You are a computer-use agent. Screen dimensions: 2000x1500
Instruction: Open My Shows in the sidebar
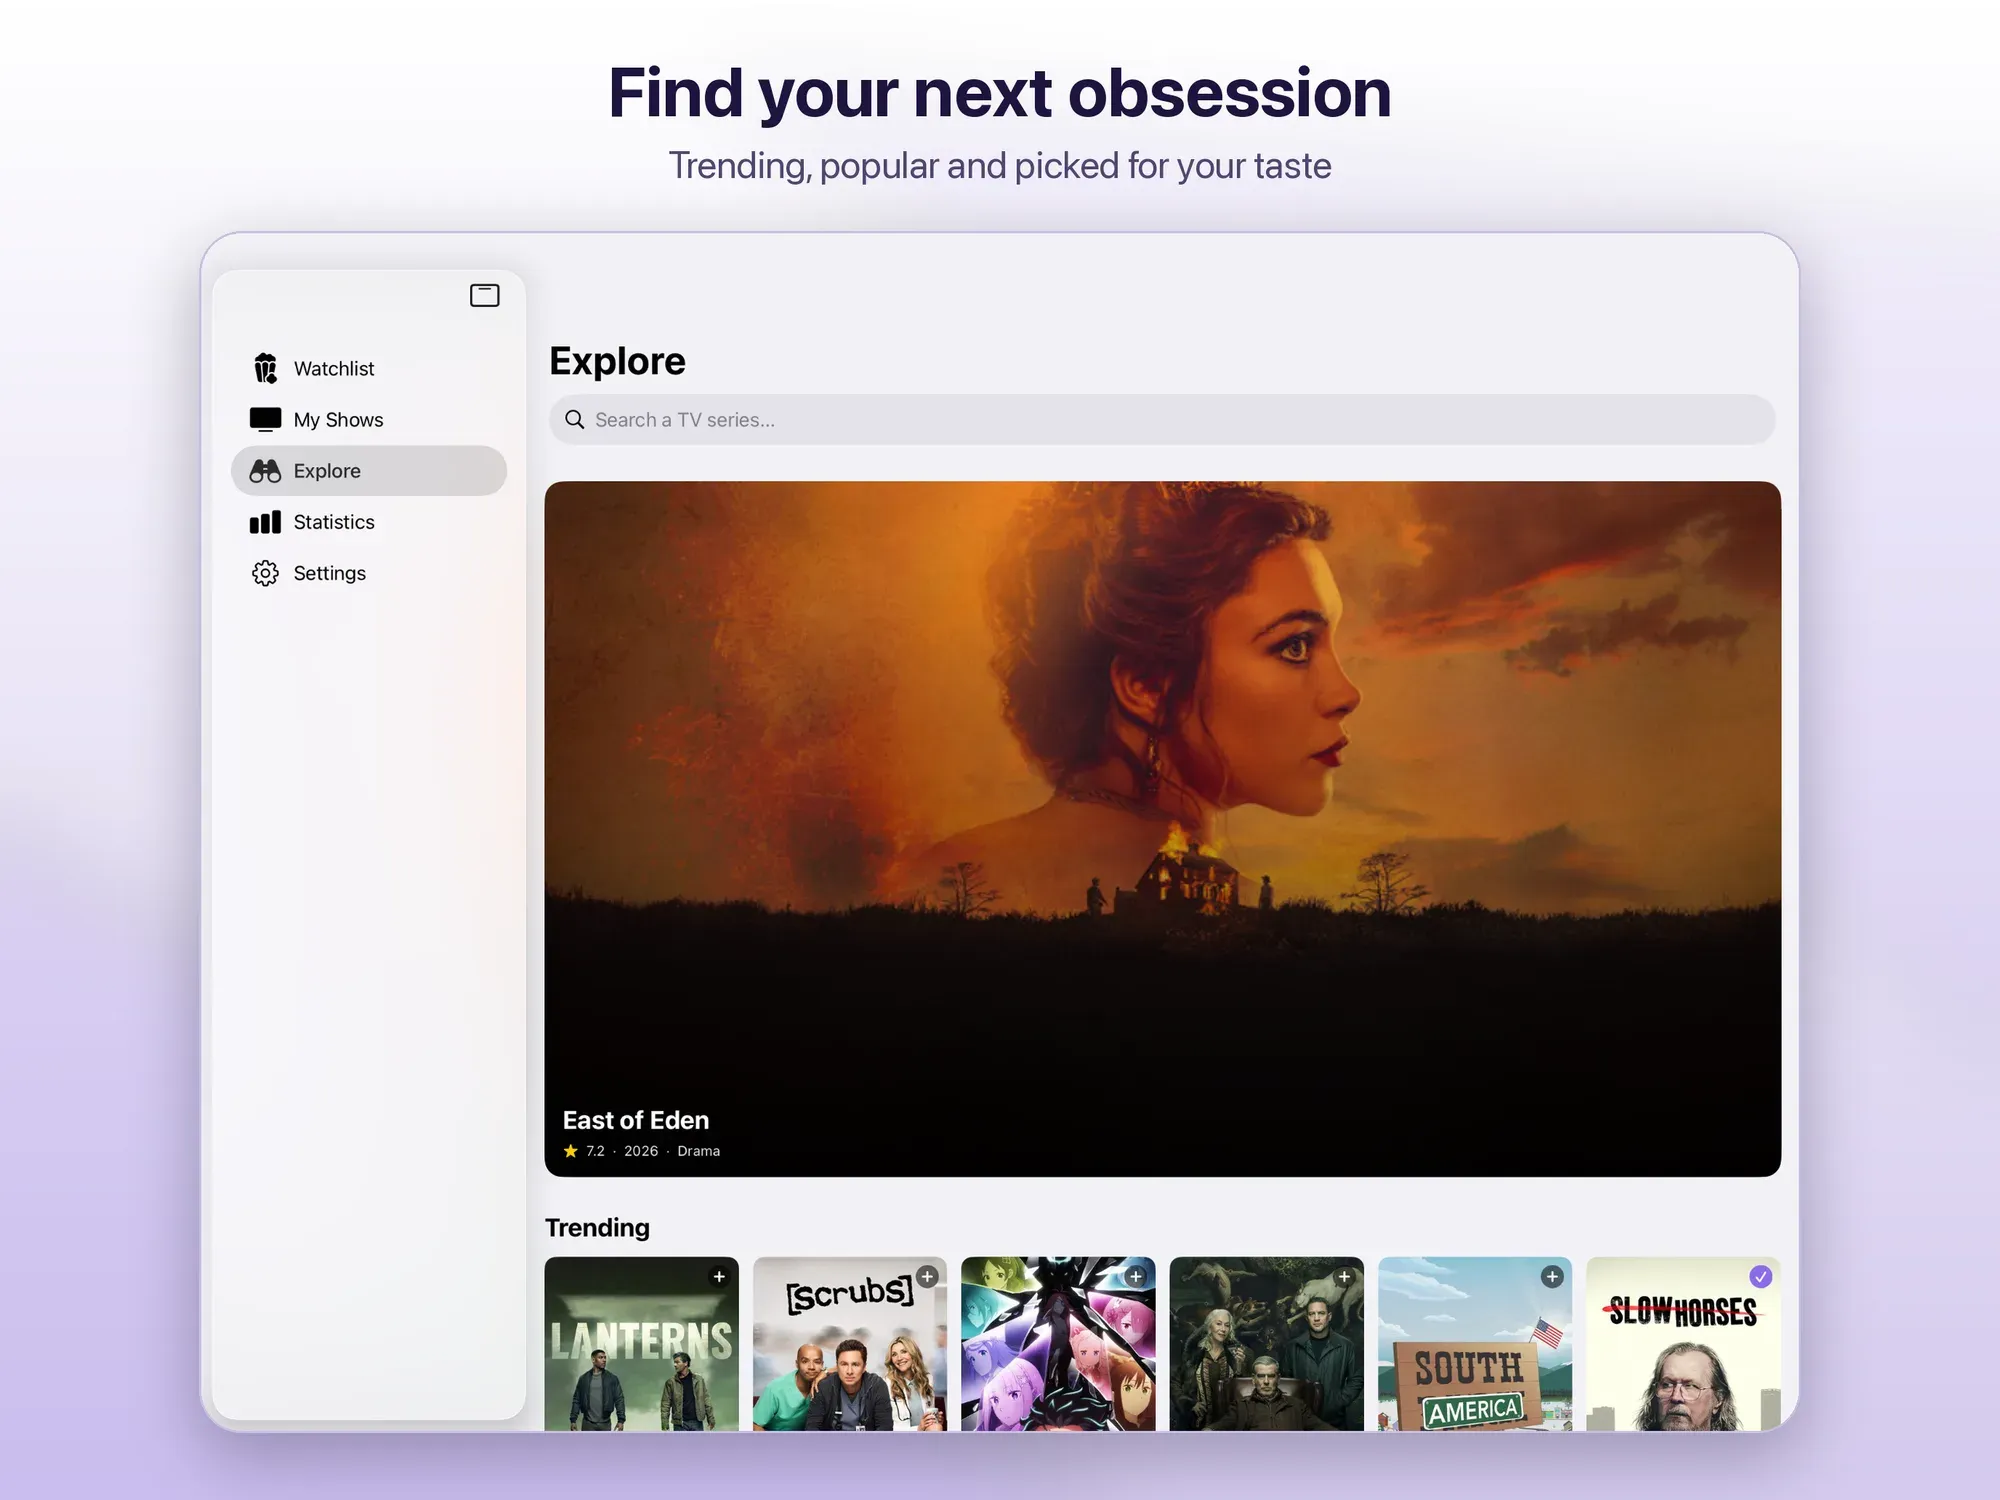click(x=368, y=420)
